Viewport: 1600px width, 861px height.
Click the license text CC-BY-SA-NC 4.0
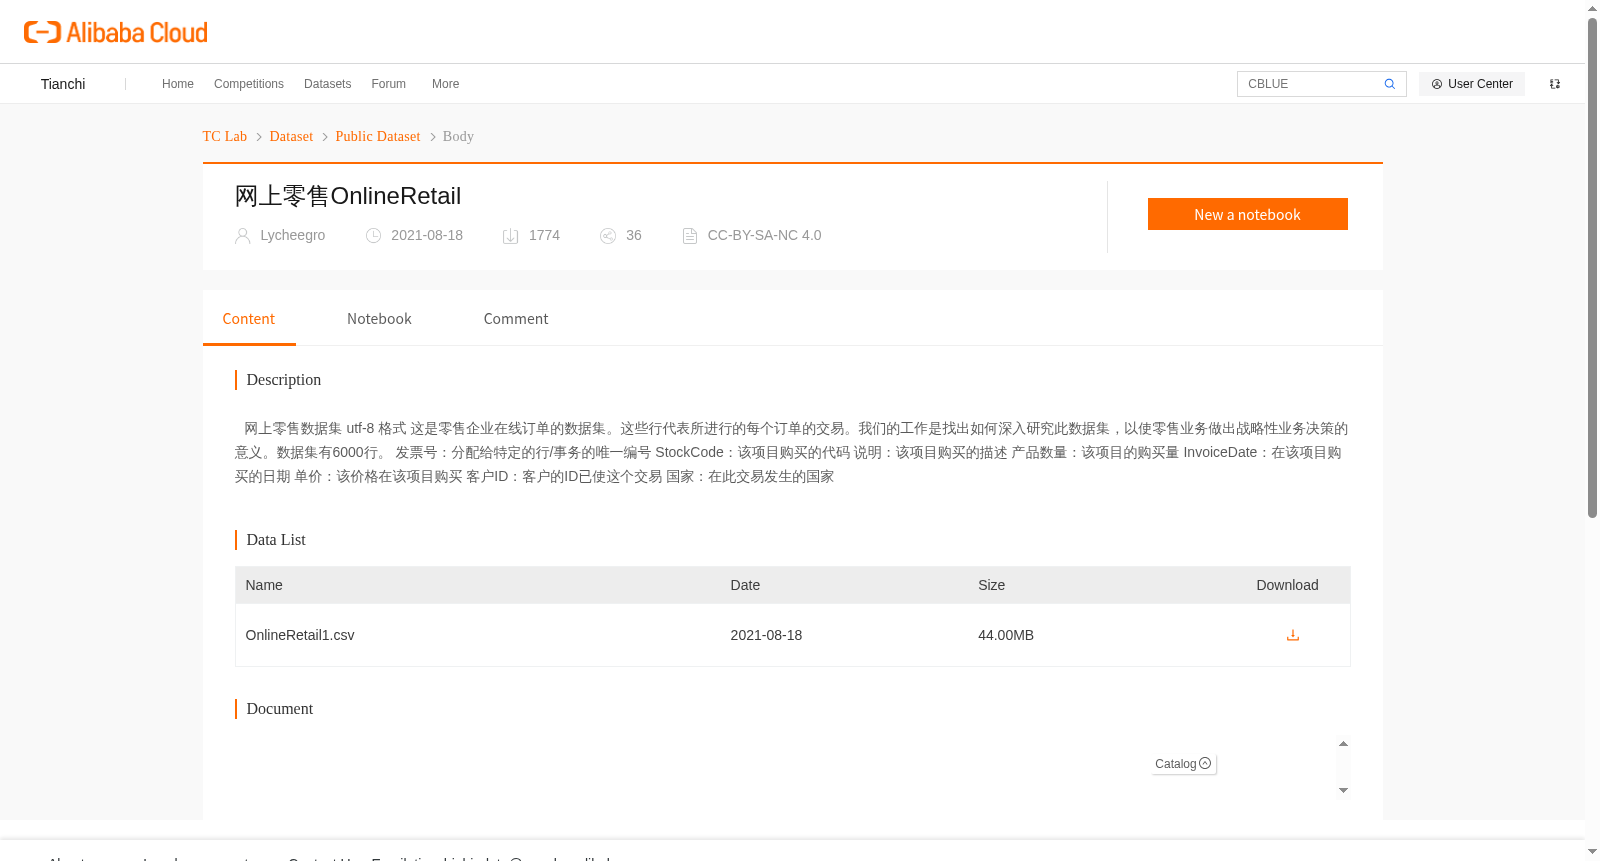[764, 235]
